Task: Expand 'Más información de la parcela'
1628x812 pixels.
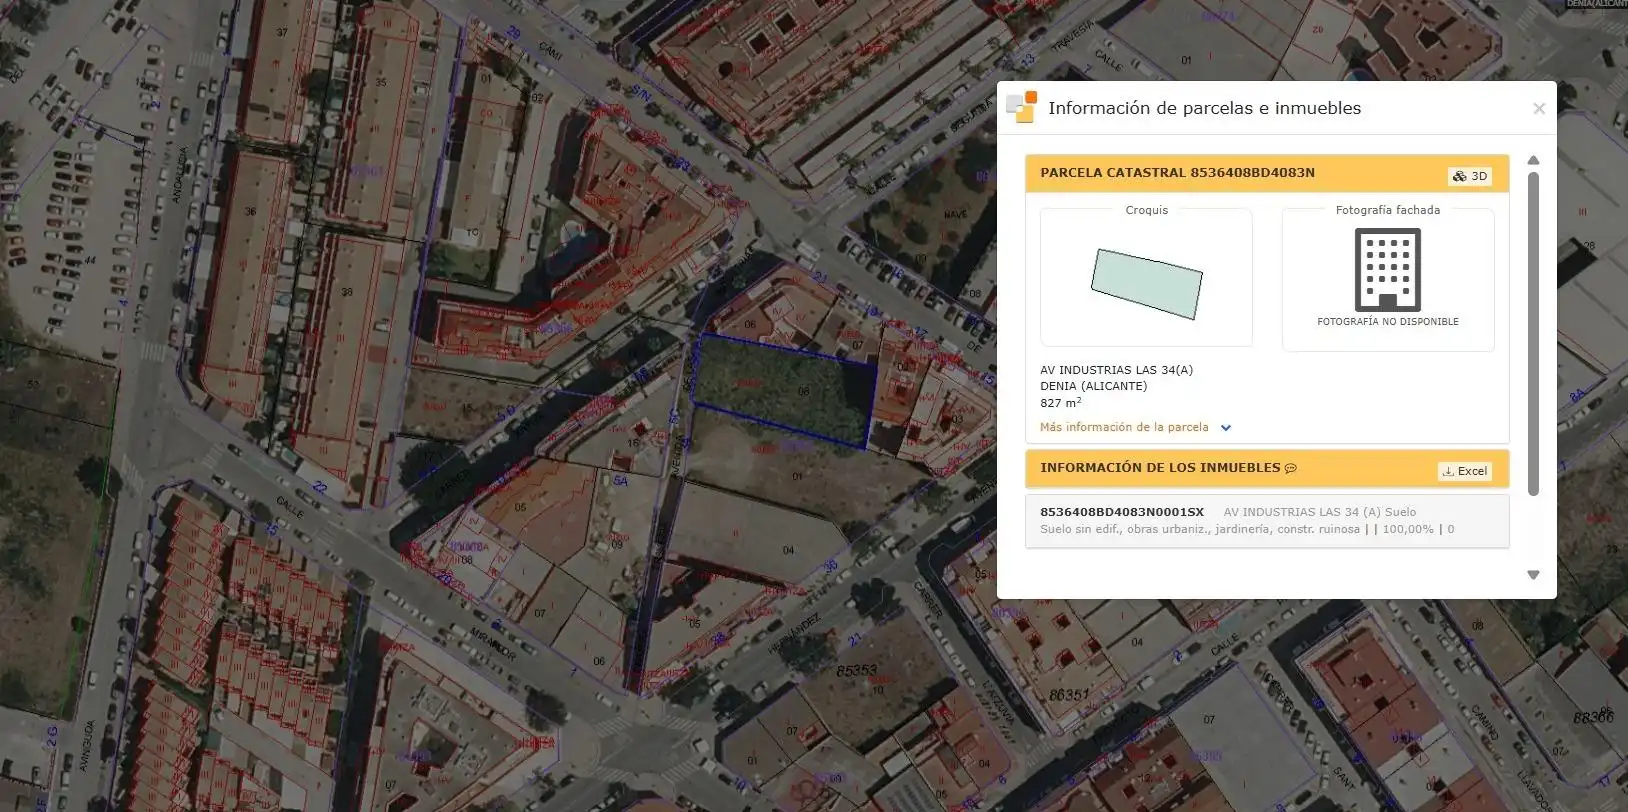Action: click(1136, 427)
